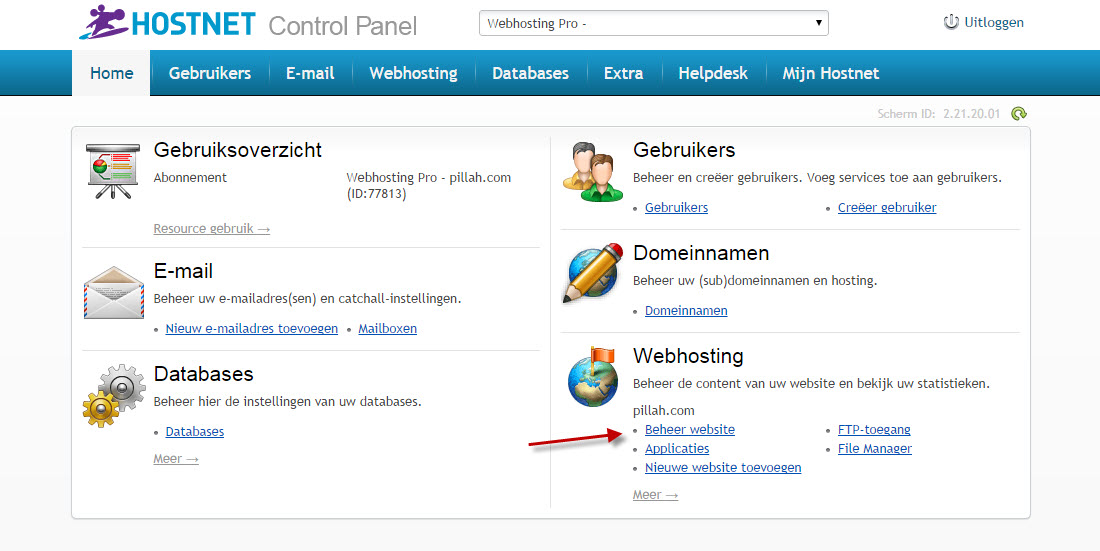Click the pillah.com text under Webhosting
1100x551 pixels.
coord(664,411)
